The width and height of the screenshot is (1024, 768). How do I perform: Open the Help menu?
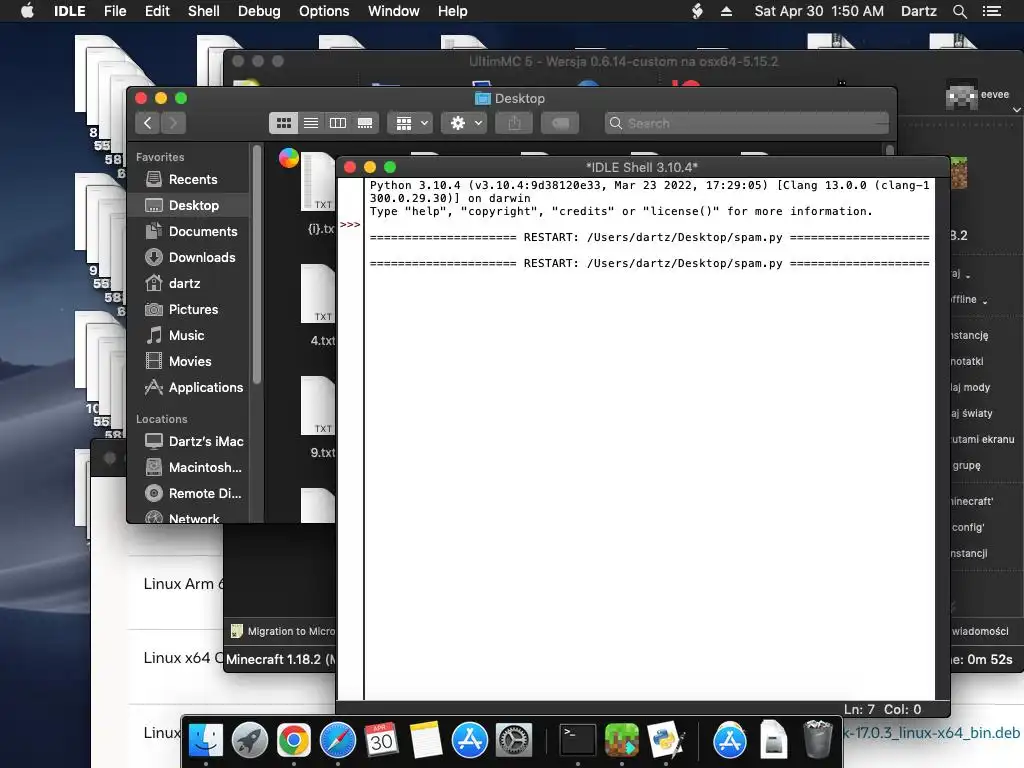[453, 11]
